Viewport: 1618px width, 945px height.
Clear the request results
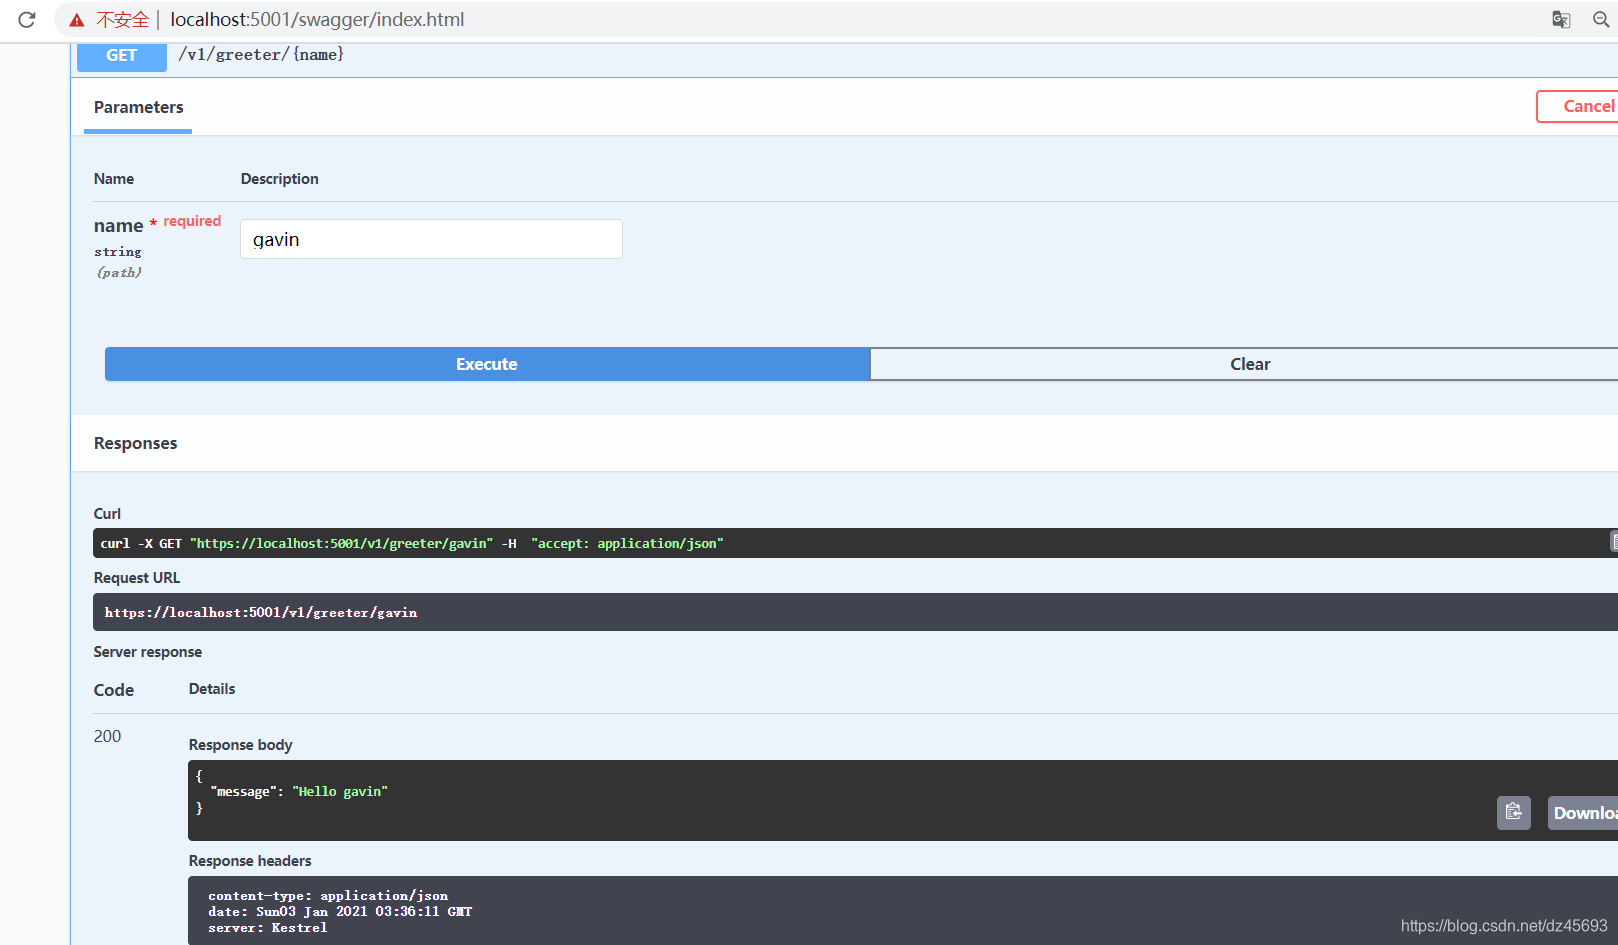pos(1244,364)
